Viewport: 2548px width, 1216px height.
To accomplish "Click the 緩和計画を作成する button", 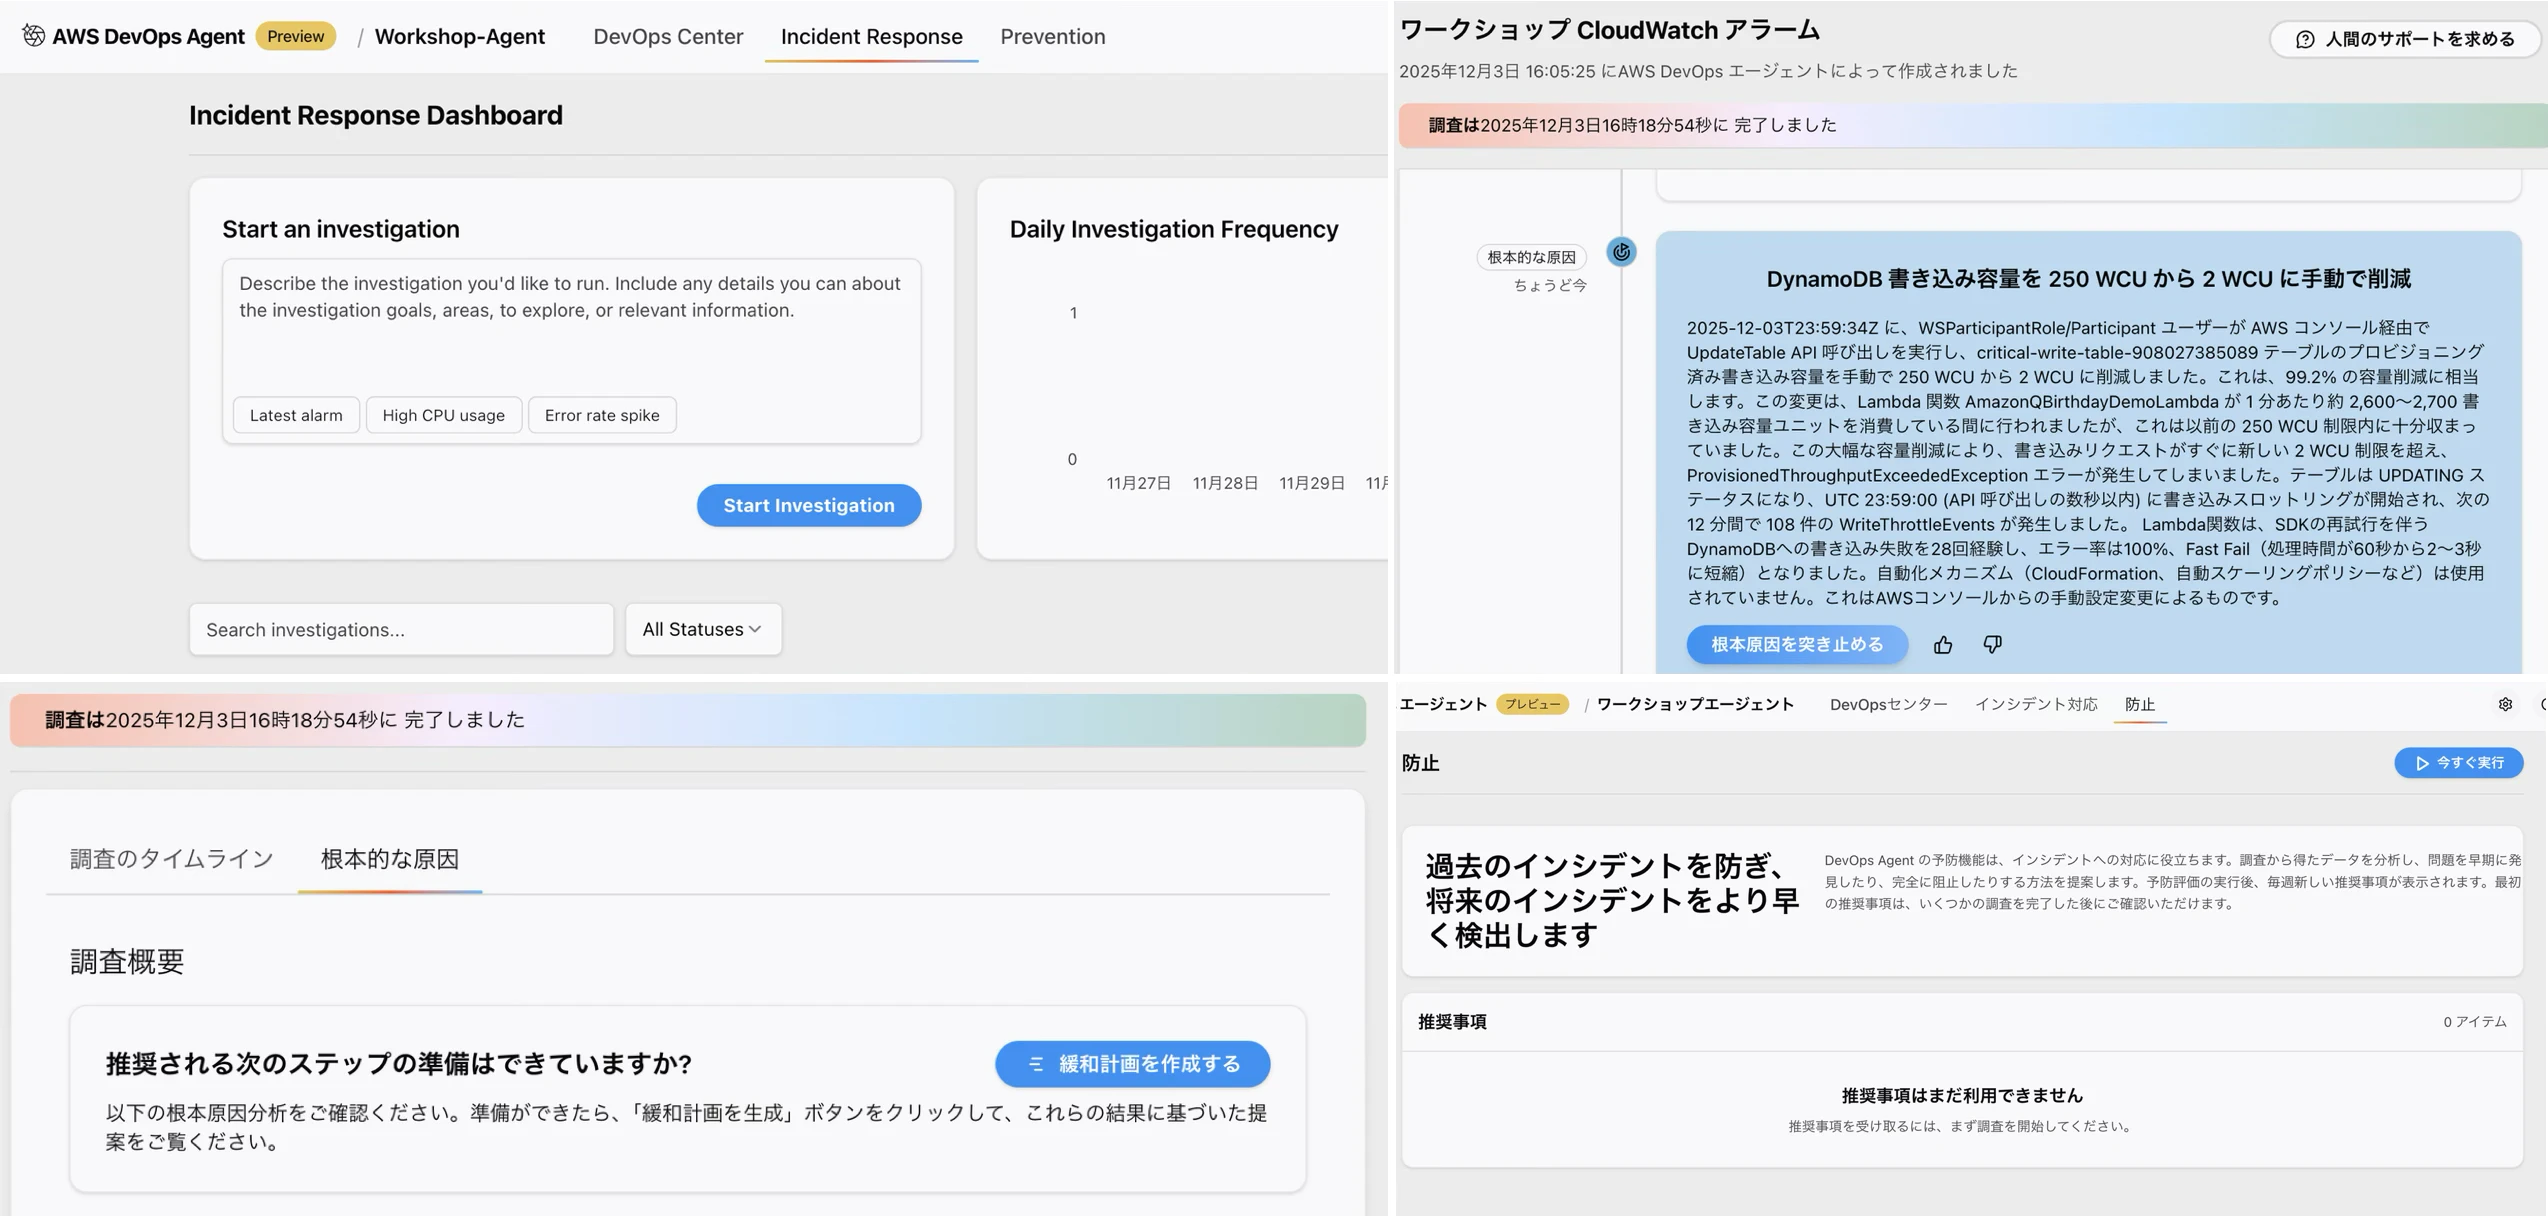I will [1132, 1064].
